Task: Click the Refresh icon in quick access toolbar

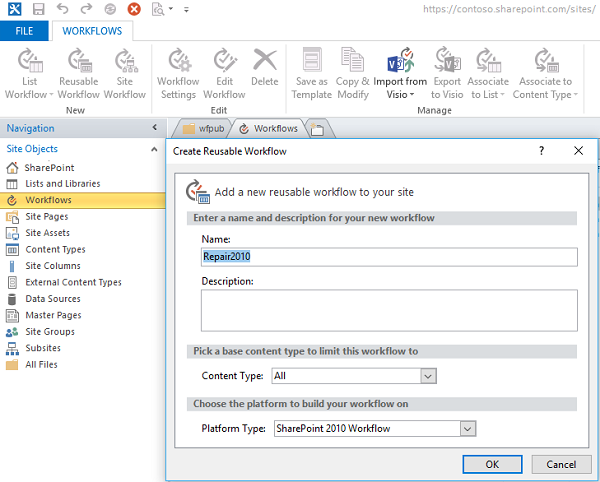Action: (109, 9)
